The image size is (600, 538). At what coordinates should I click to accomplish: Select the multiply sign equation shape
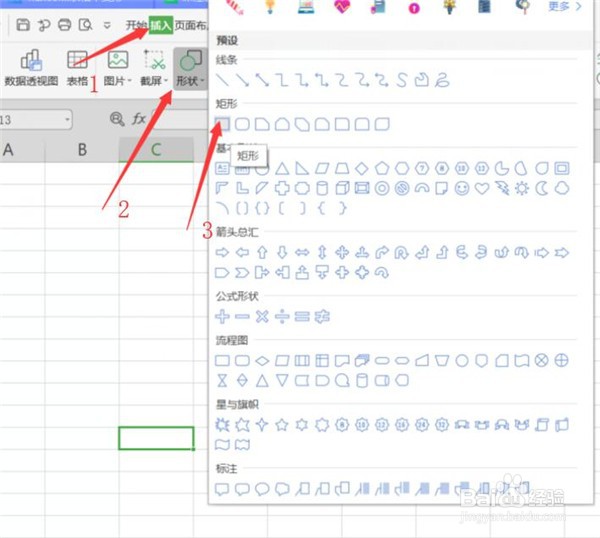(x=262, y=316)
